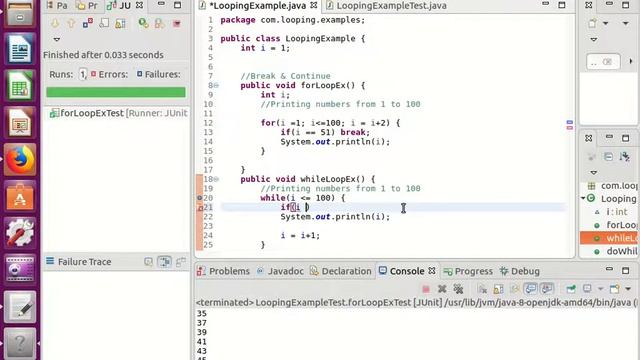The width and height of the screenshot is (640, 360).
Task: Toggle Show Failures Only in JUnit view
Action: click(x=88, y=24)
